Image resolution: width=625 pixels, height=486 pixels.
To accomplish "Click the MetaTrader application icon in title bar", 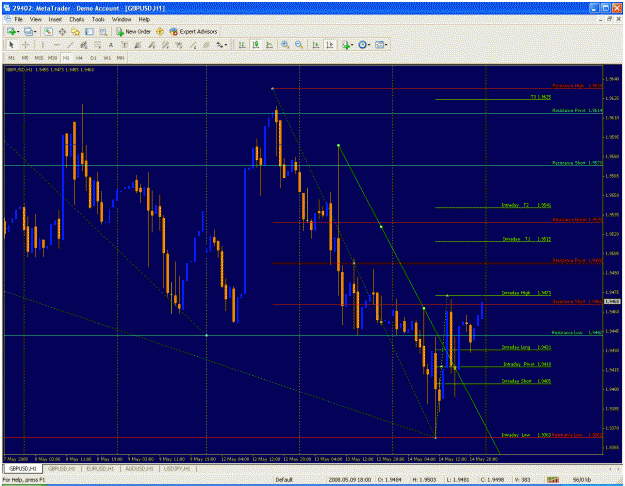I will point(6,8).
